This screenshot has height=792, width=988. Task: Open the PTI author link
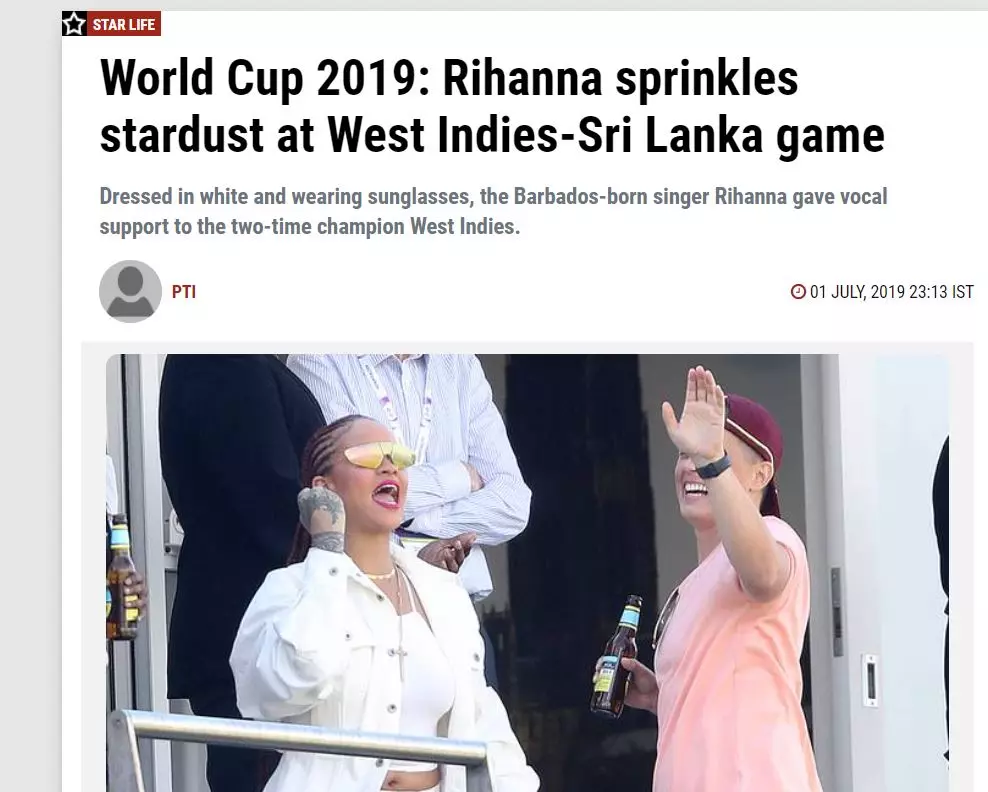pos(184,292)
